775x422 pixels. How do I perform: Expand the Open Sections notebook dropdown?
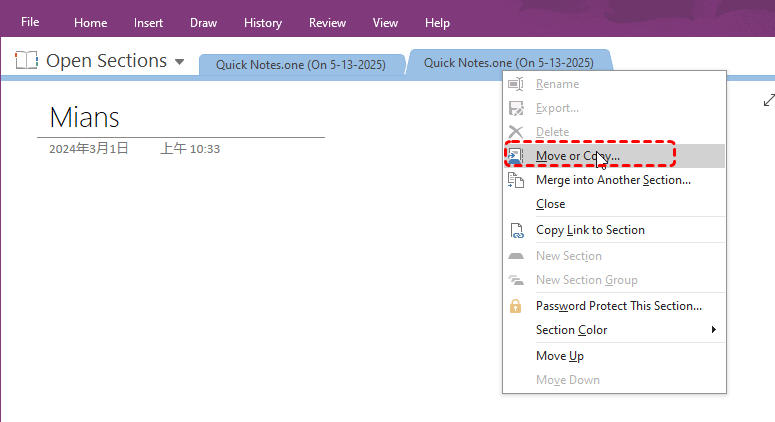[179, 62]
